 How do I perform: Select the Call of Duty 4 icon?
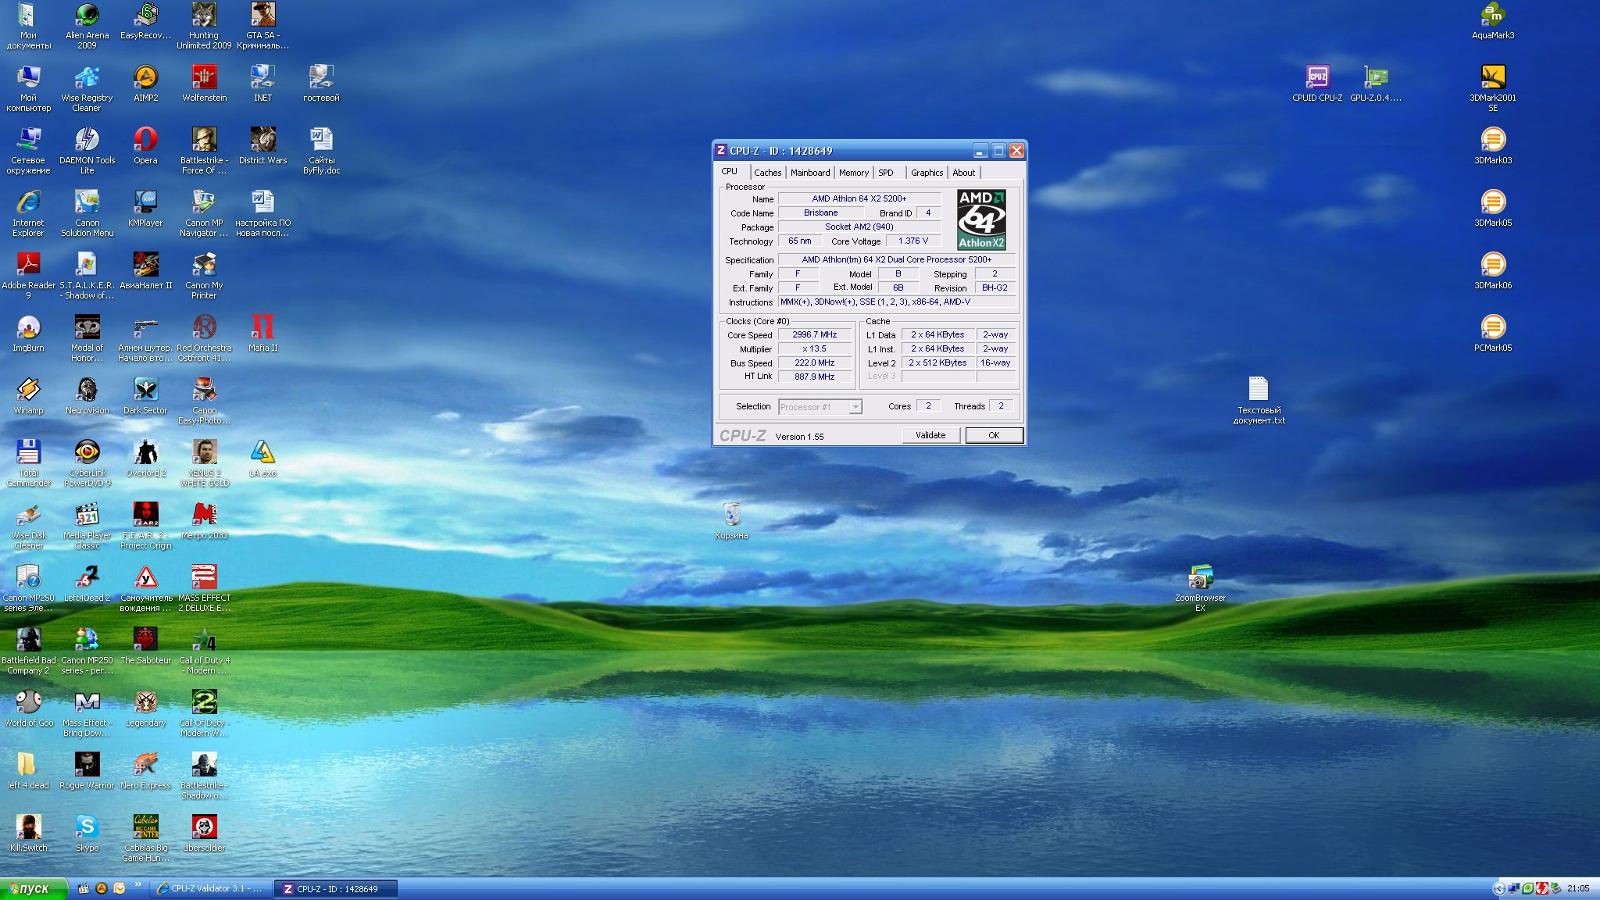point(204,651)
